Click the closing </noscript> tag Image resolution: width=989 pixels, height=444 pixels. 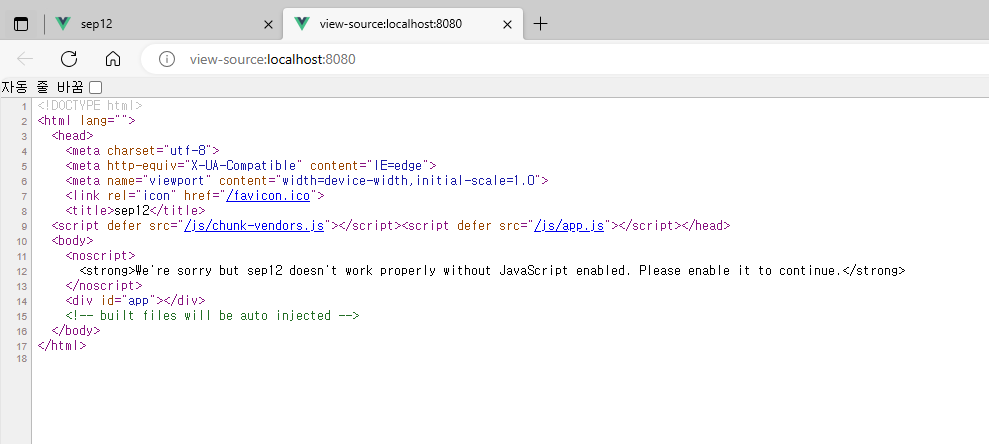click(x=104, y=286)
